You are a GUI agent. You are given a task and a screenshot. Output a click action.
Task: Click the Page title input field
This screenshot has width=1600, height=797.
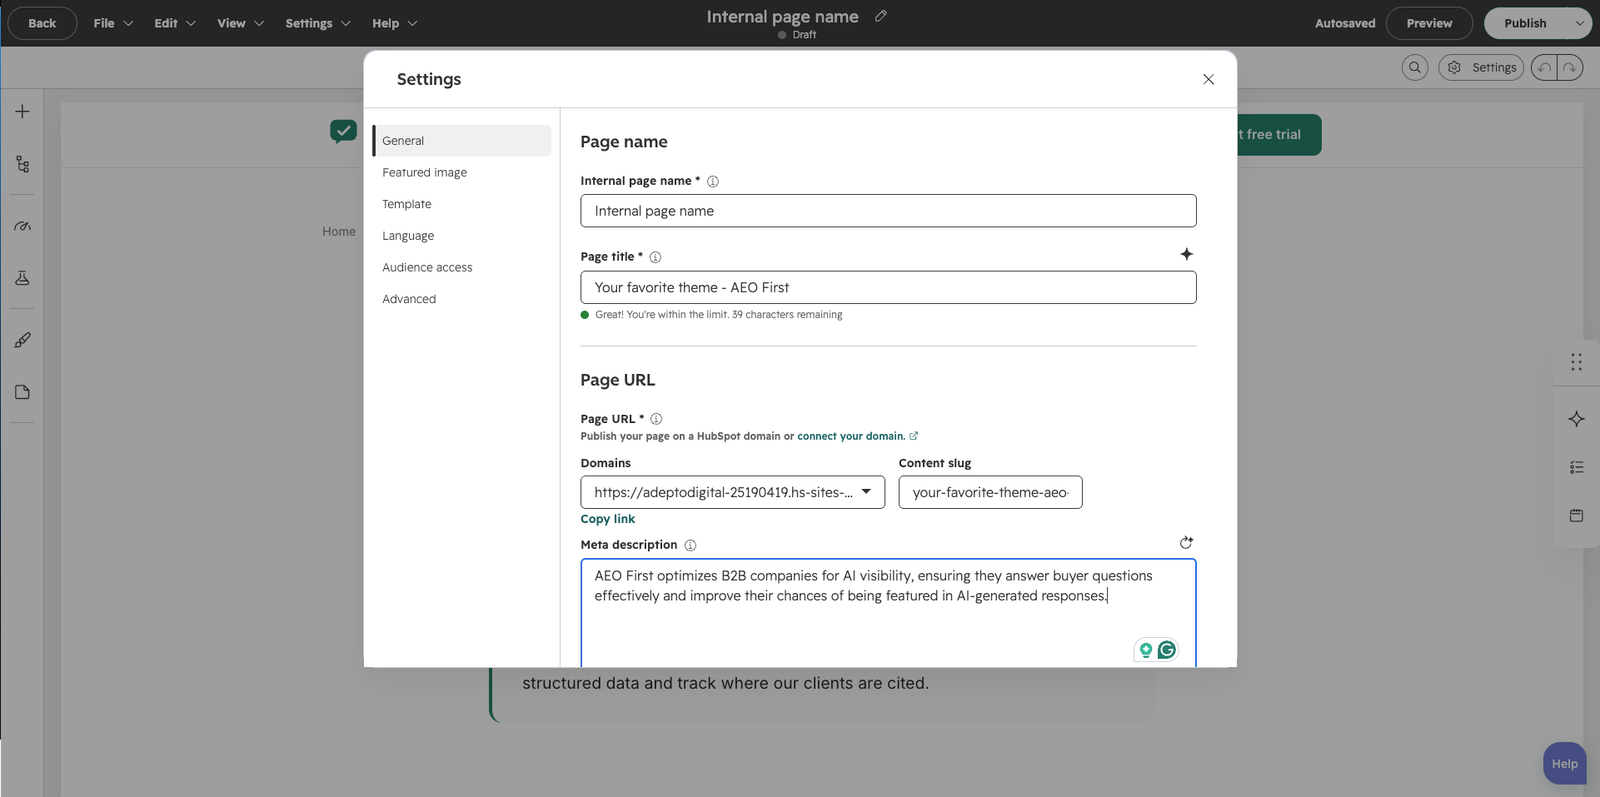pos(888,287)
